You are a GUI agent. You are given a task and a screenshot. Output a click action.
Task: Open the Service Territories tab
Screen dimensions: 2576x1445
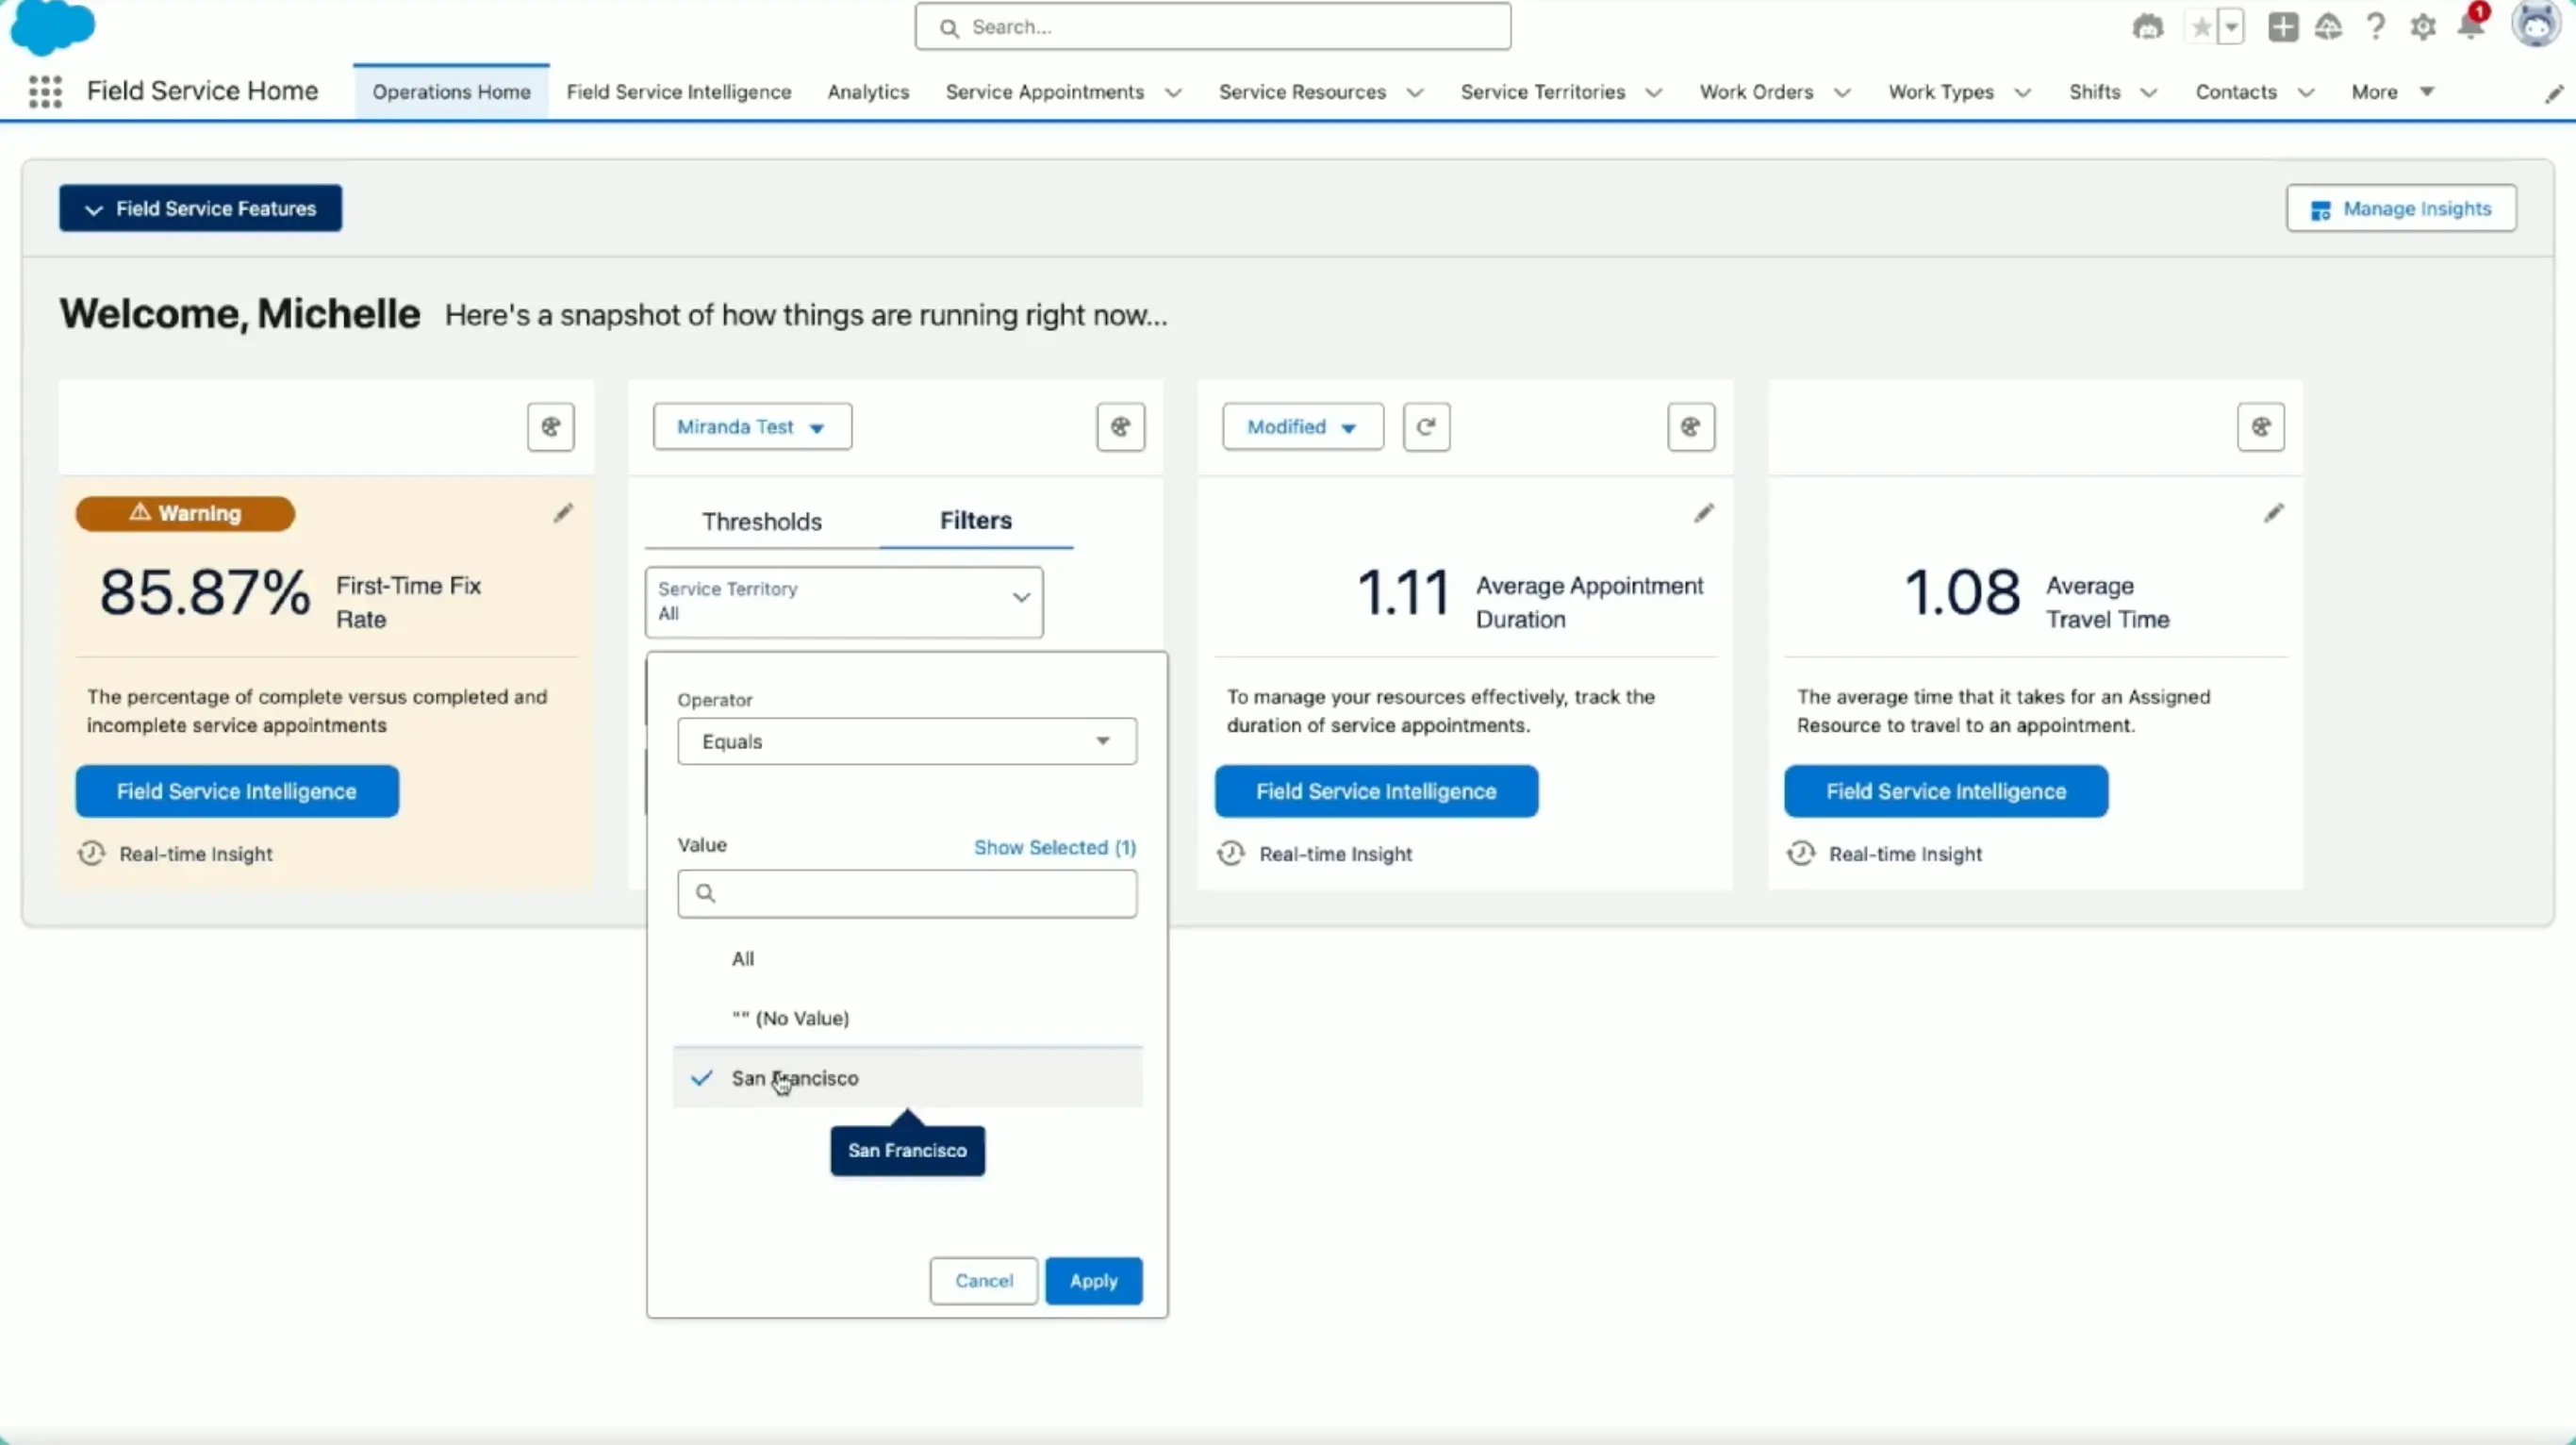[x=1542, y=92]
